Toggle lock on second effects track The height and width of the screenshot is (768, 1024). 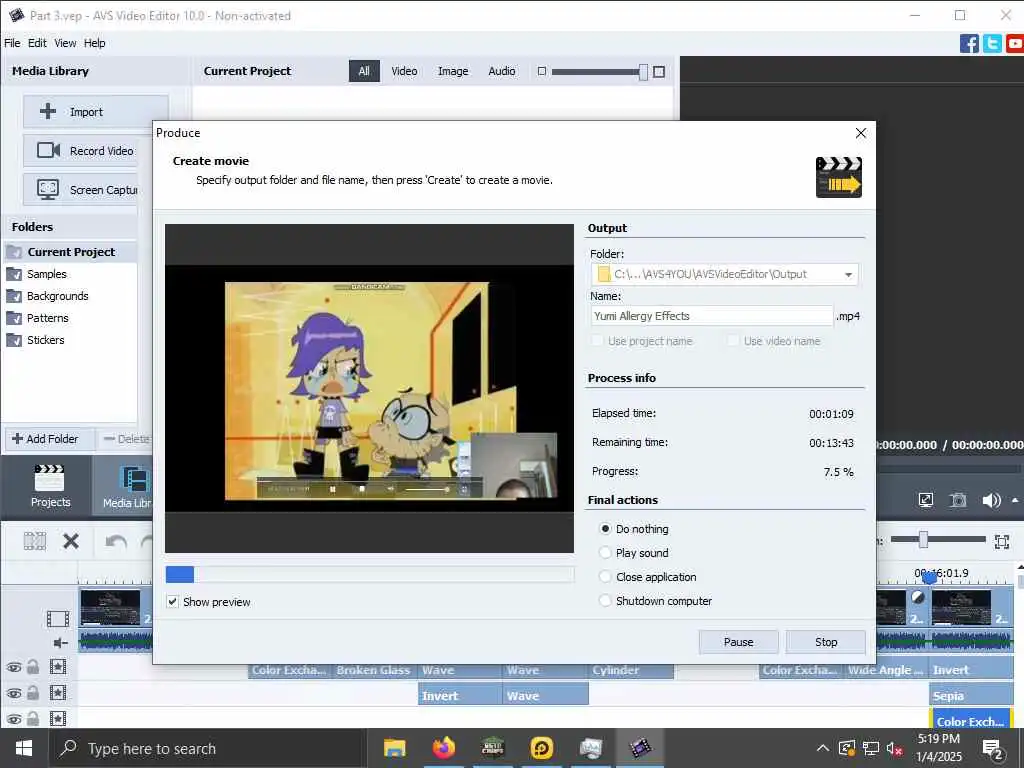pyautogui.click(x=33, y=693)
